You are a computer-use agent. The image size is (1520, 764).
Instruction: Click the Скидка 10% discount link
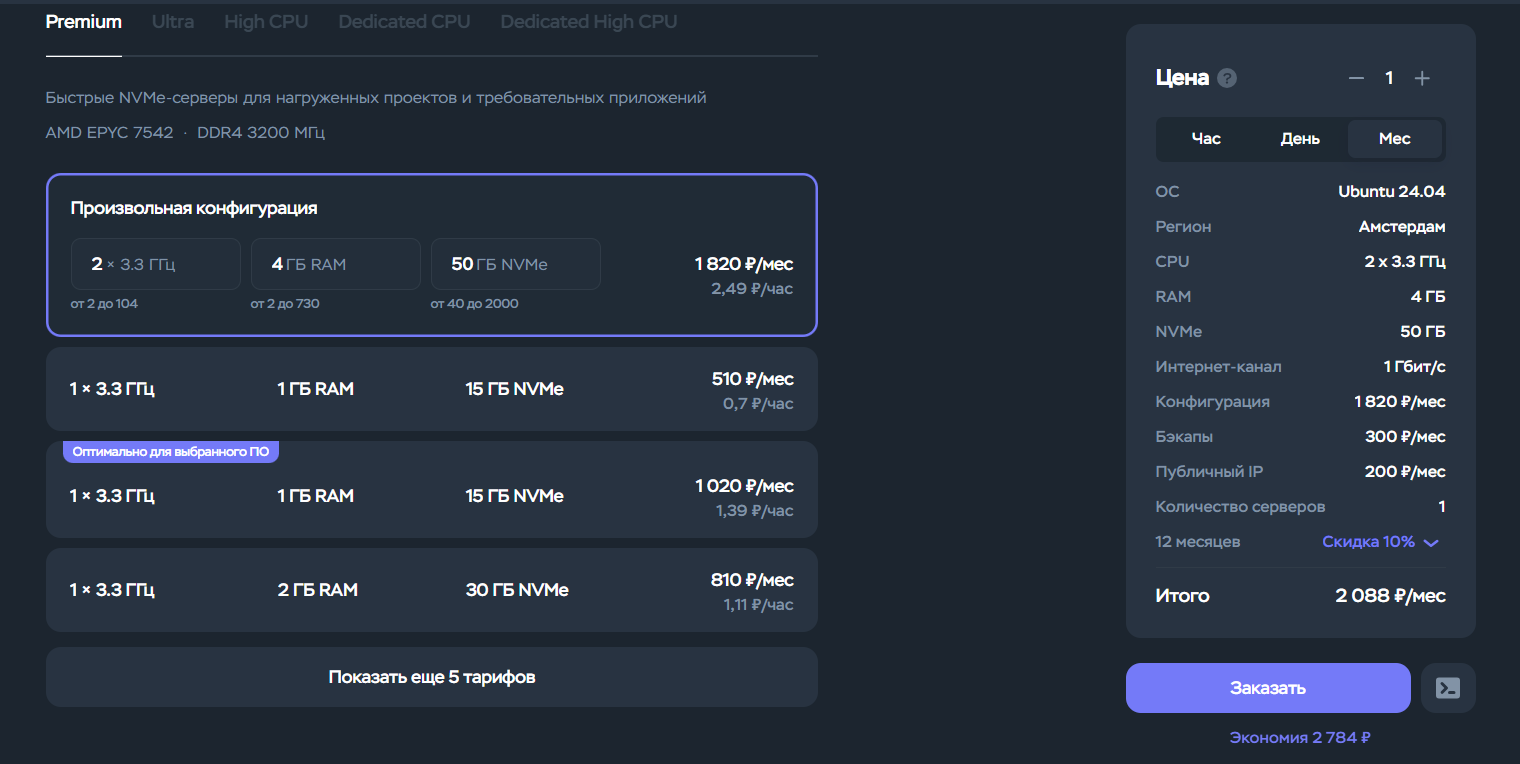pyautogui.click(x=1369, y=542)
